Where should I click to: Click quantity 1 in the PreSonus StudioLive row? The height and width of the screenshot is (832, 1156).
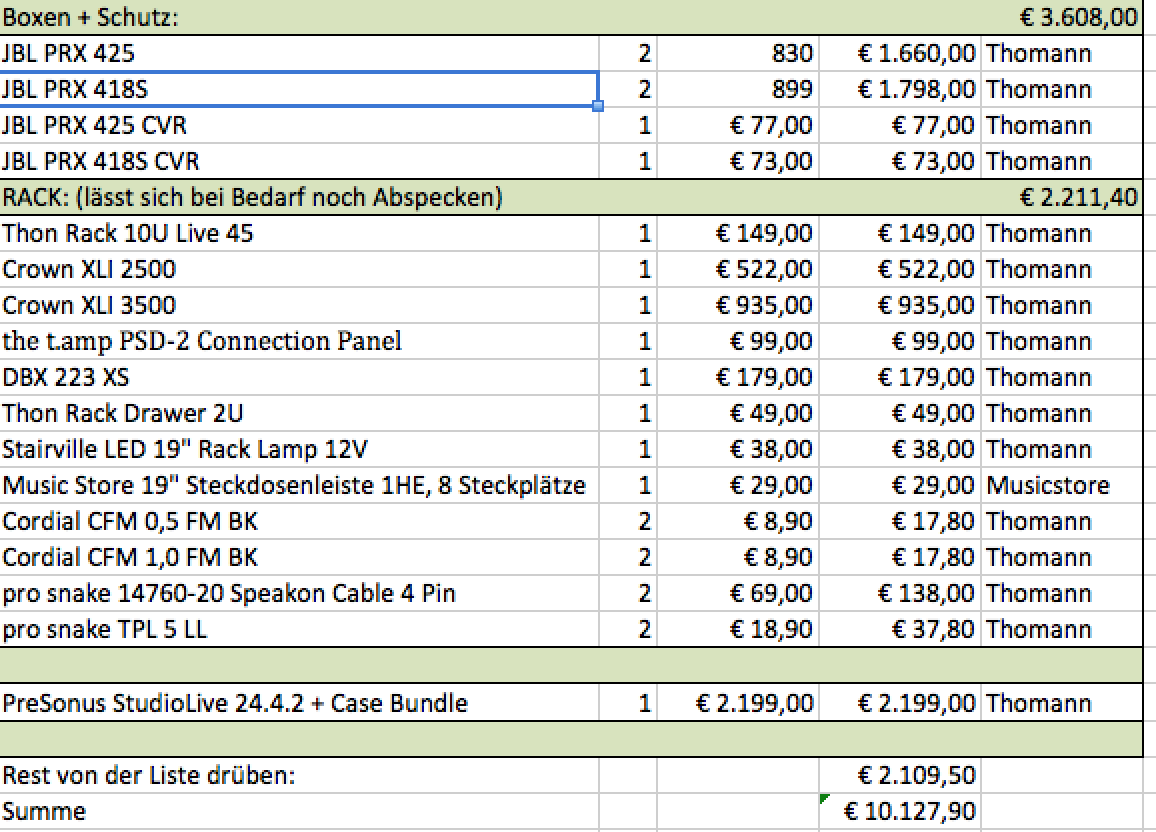(x=628, y=702)
